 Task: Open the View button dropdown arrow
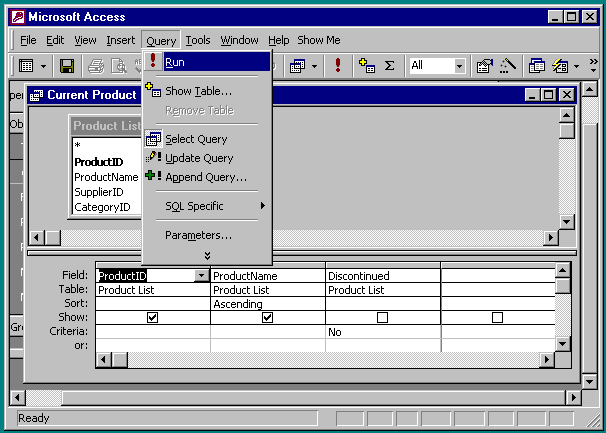pos(43,66)
